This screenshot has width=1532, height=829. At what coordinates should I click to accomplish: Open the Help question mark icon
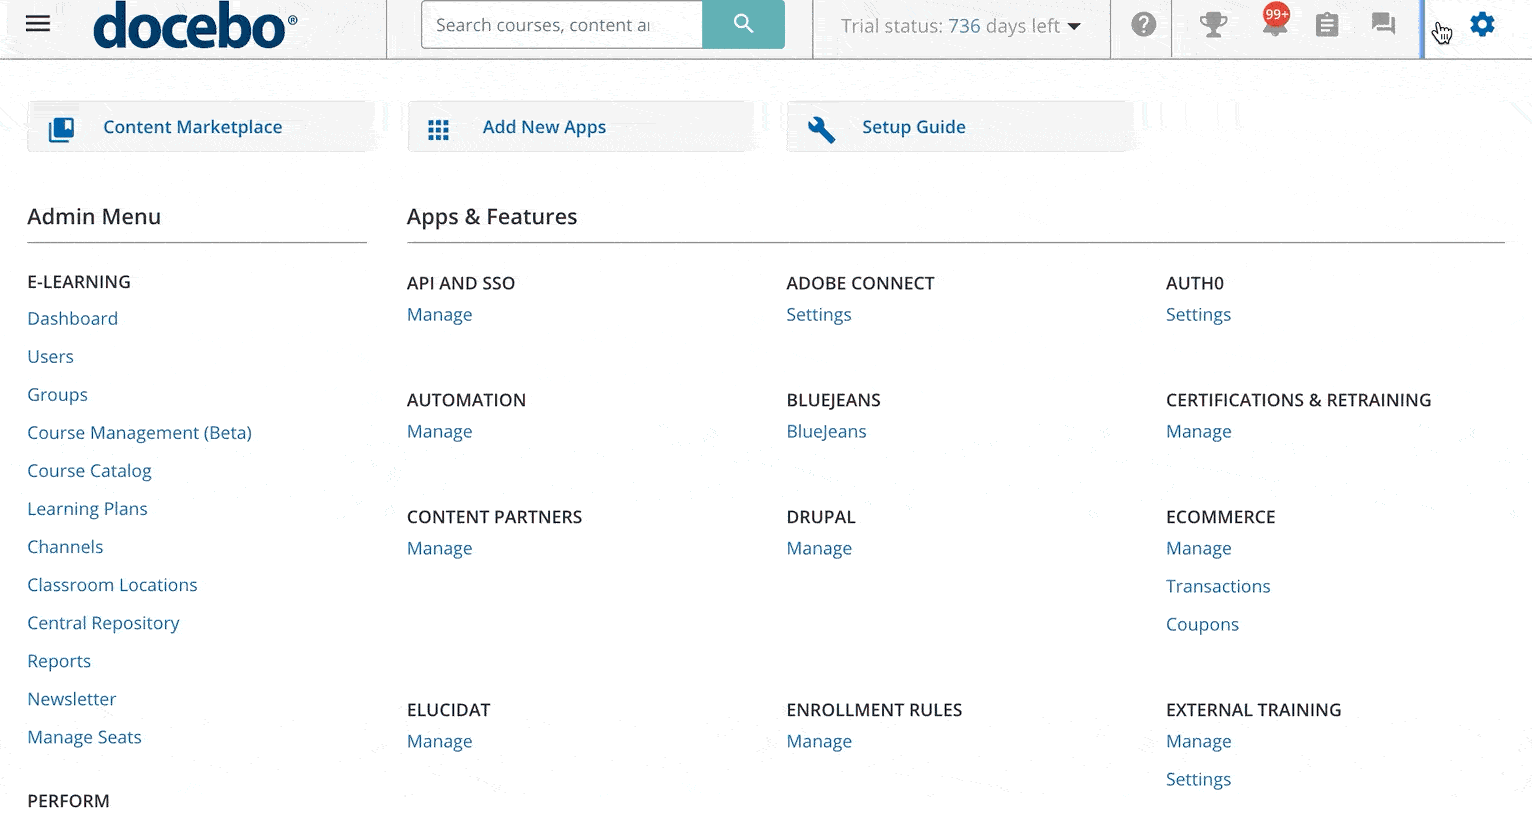(x=1142, y=24)
